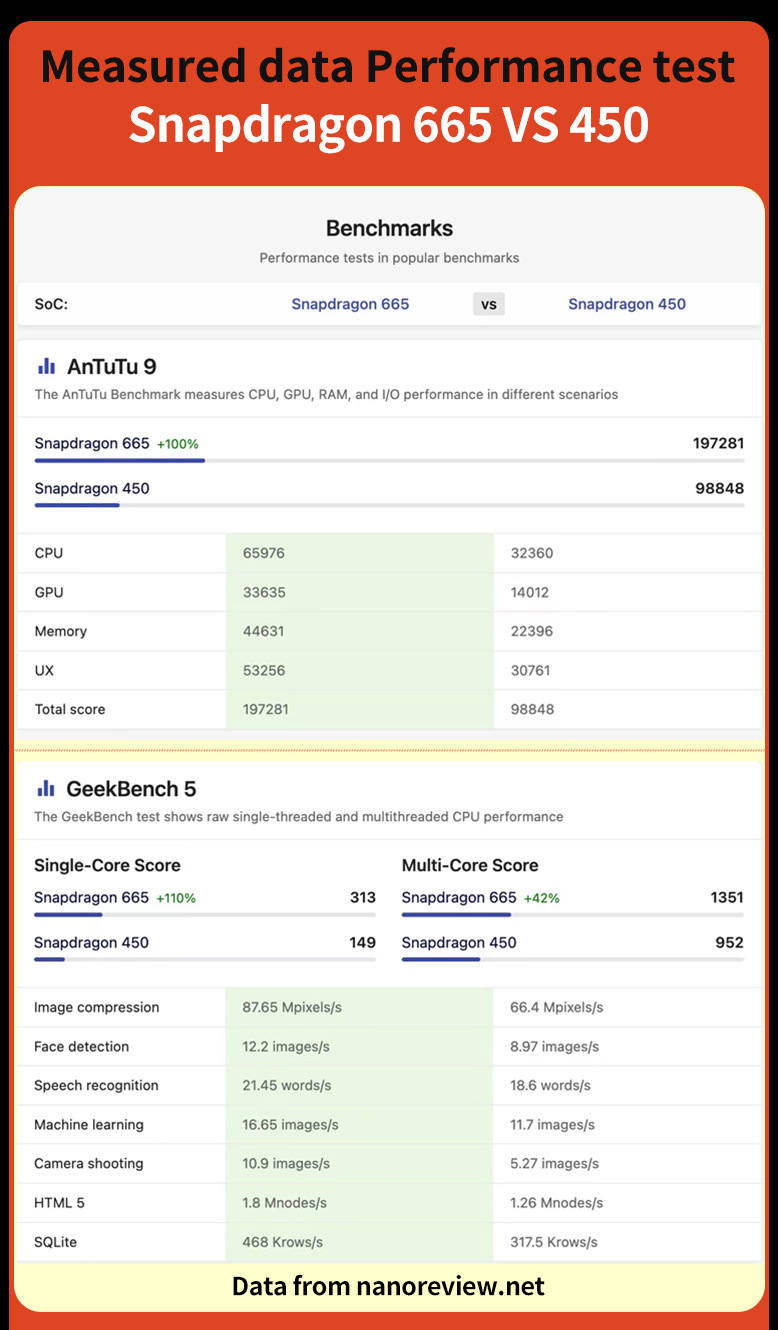Screen dimensions: 778x1330
Task: Click the value 66.4 Mpixels/s
Action: click(x=557, y=1007)
